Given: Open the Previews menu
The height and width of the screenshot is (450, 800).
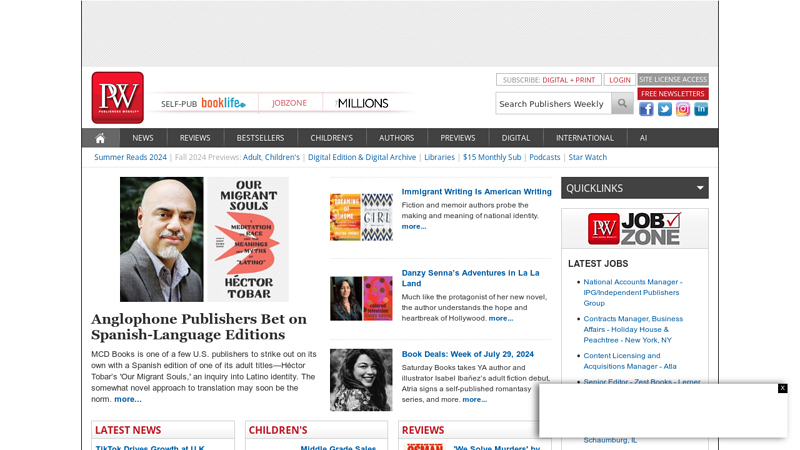Looking at the screenshot, I should pyautogui.click(x=458, y=138).
